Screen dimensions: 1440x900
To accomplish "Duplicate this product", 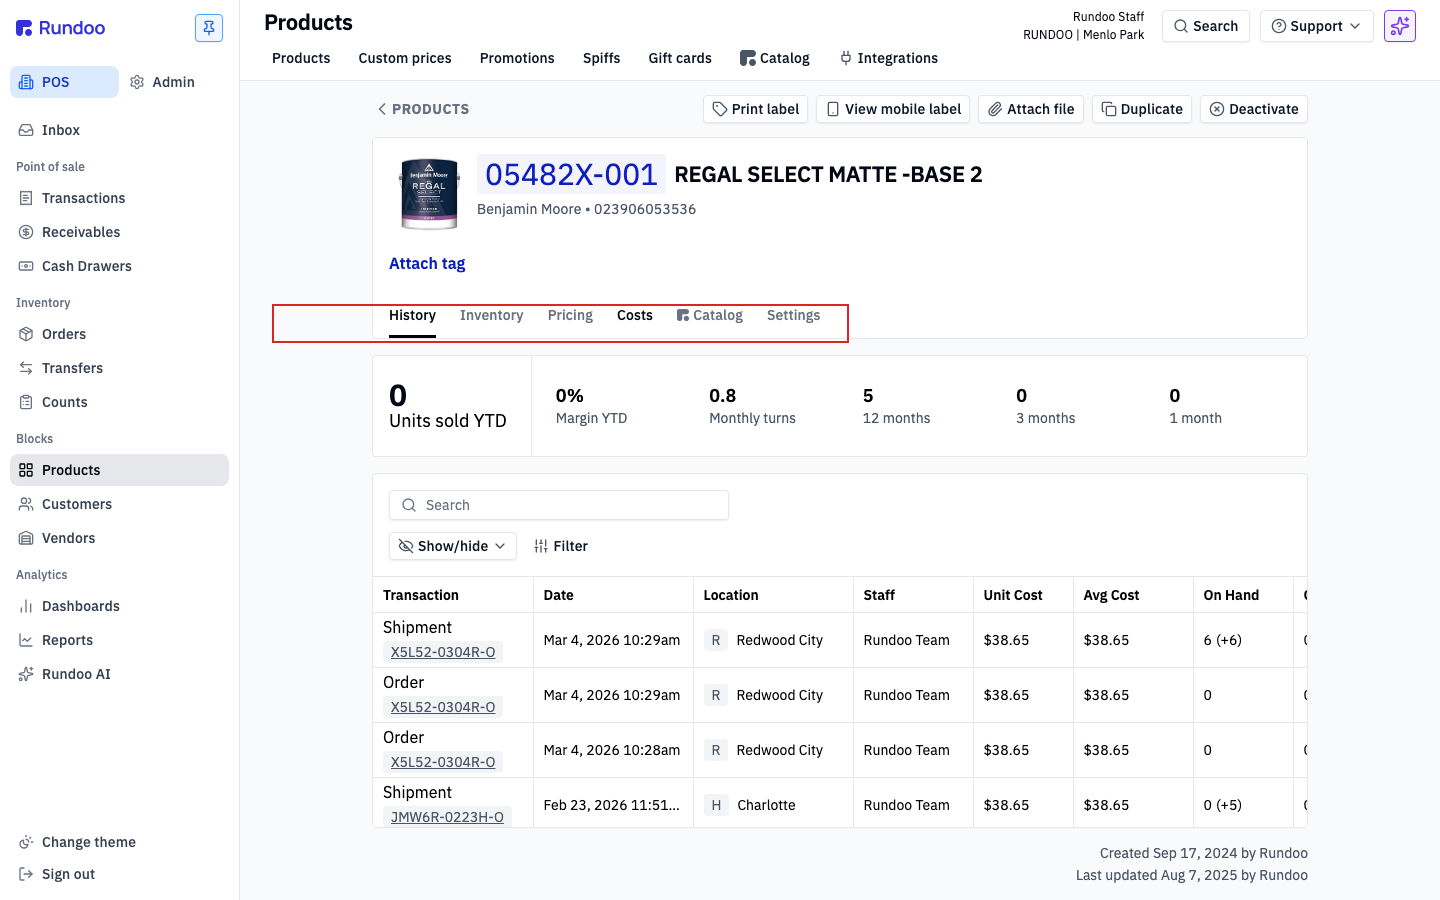I will click(1142, 109).
